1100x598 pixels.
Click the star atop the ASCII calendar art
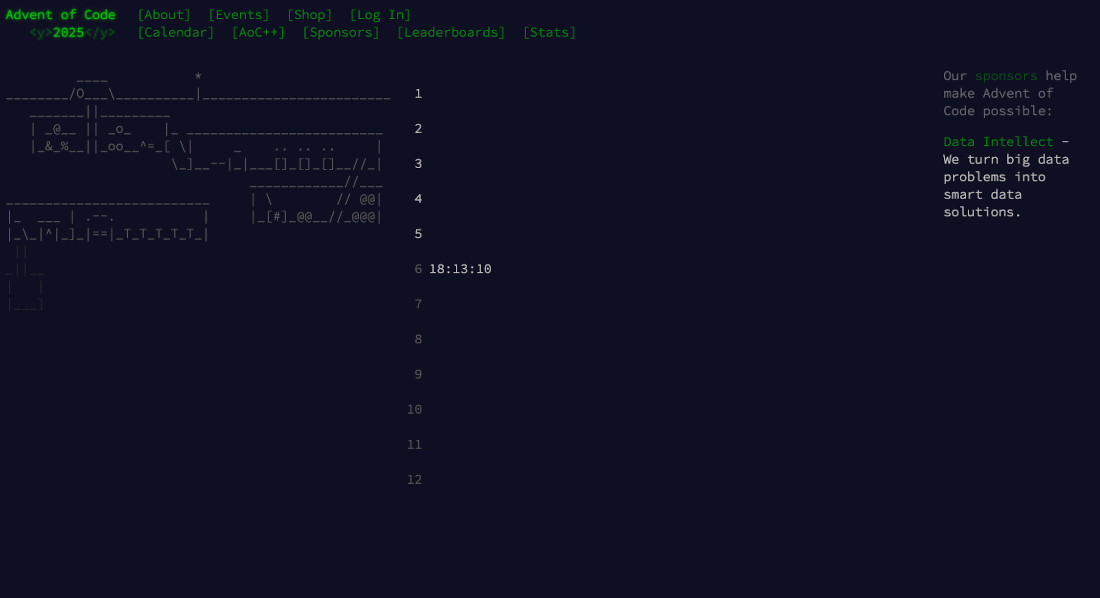point(198,76)
